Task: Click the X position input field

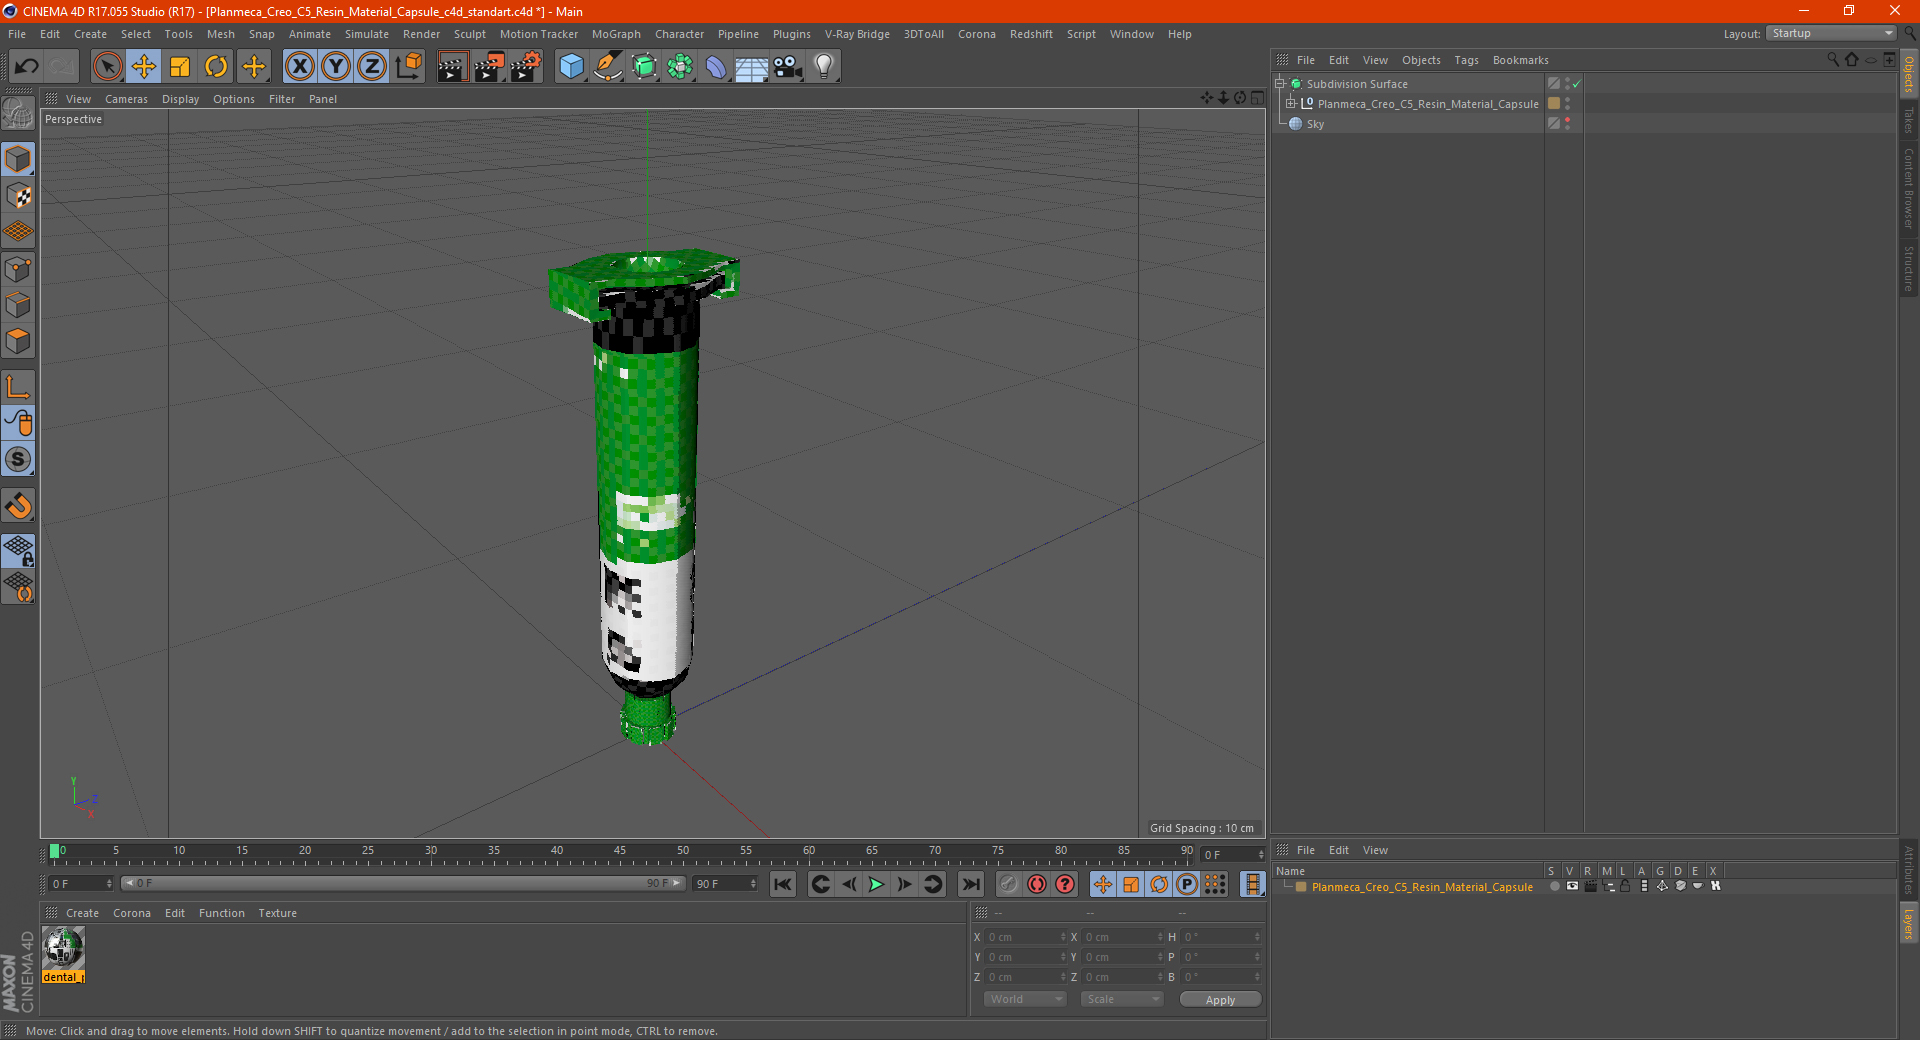Action: [1026, 937]
